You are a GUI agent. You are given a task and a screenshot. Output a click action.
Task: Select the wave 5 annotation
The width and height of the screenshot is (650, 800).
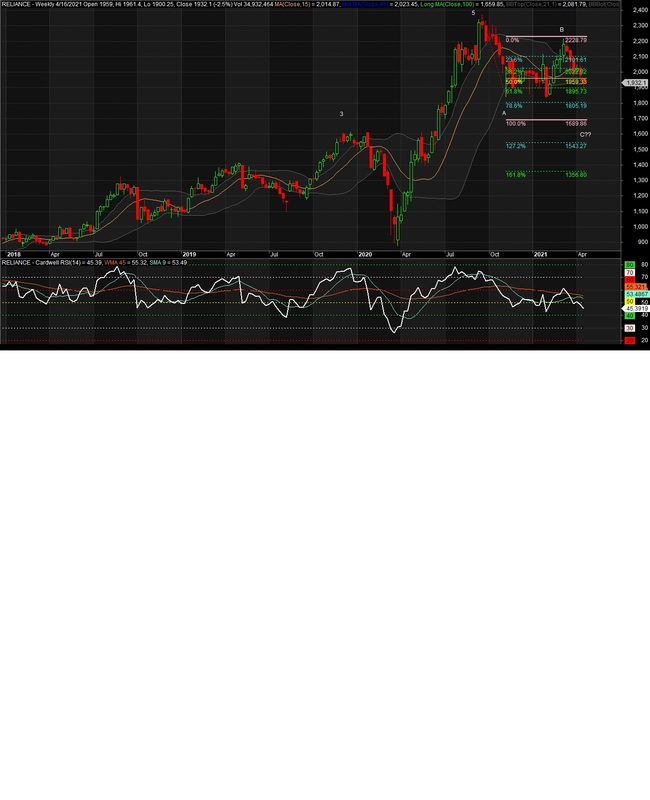pos(473,13)
